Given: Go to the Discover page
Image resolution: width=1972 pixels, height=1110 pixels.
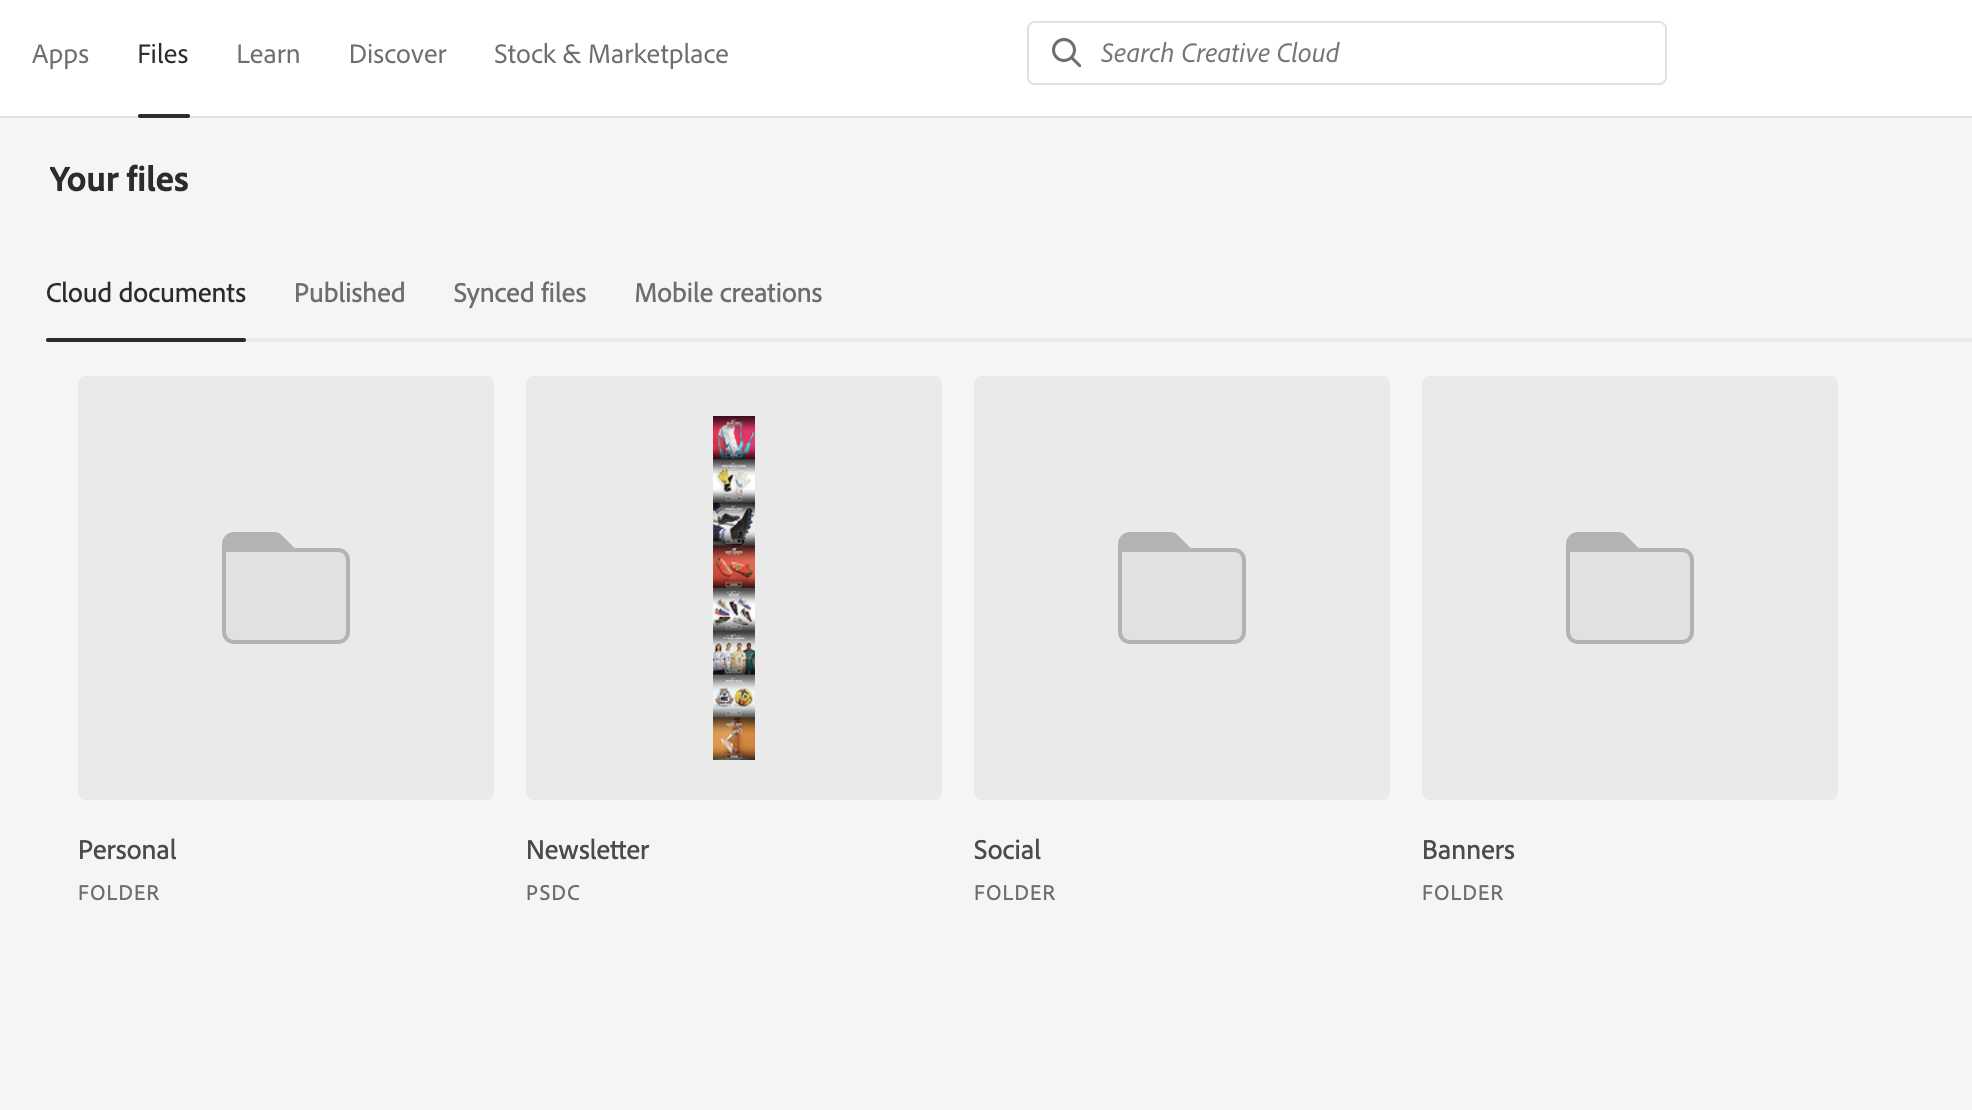Looking at the screenshot, I should pos(396,53).
